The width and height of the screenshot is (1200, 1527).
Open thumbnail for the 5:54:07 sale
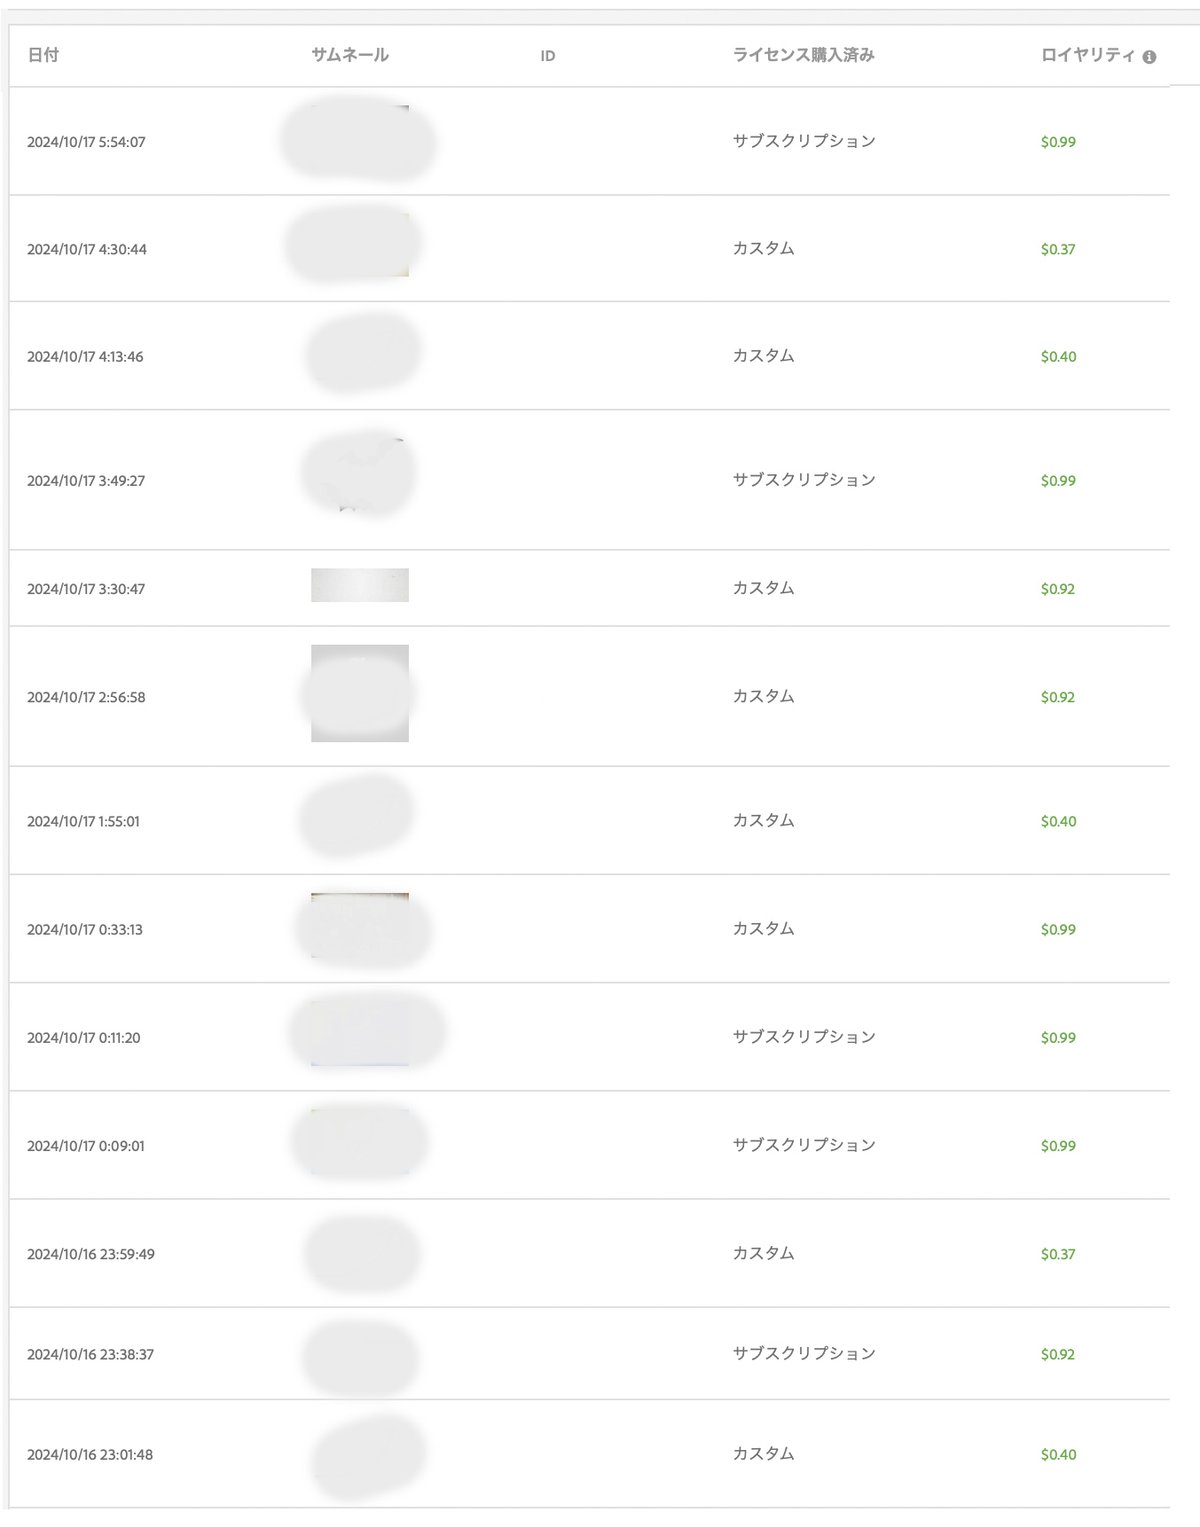[359, 141]
